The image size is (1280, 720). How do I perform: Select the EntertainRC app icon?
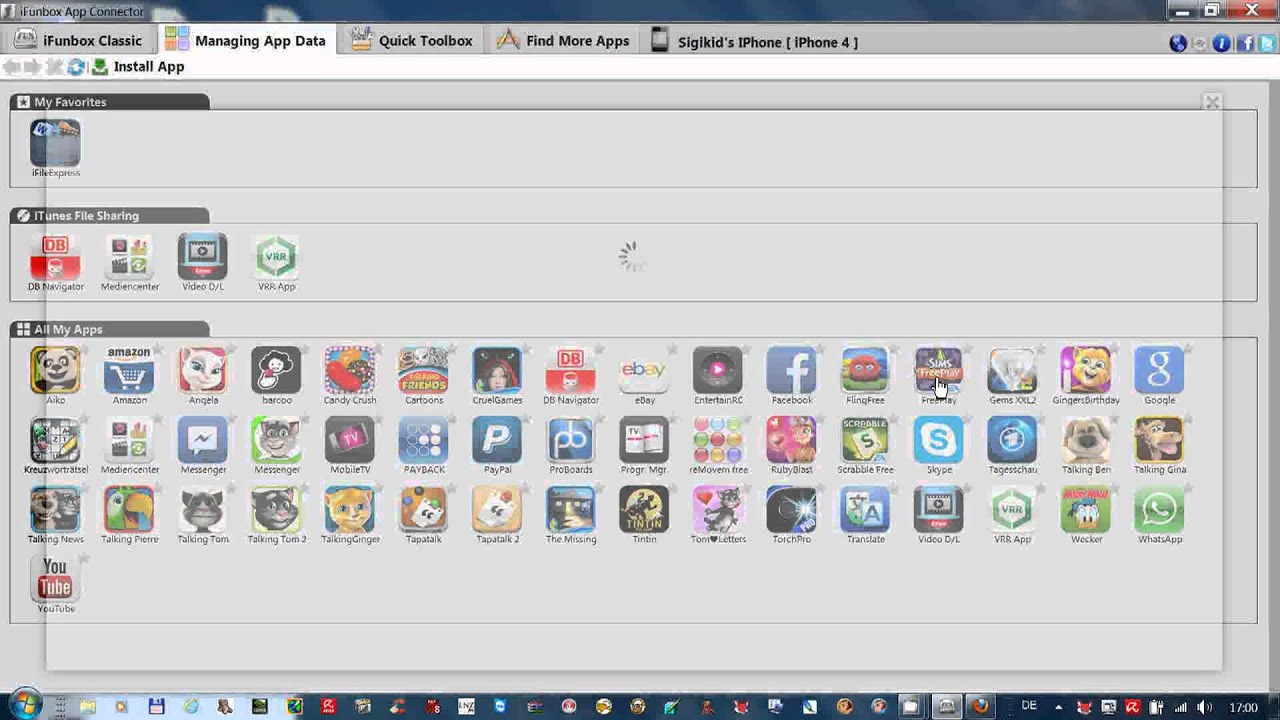pyautogui.click(x=718, y=371)
